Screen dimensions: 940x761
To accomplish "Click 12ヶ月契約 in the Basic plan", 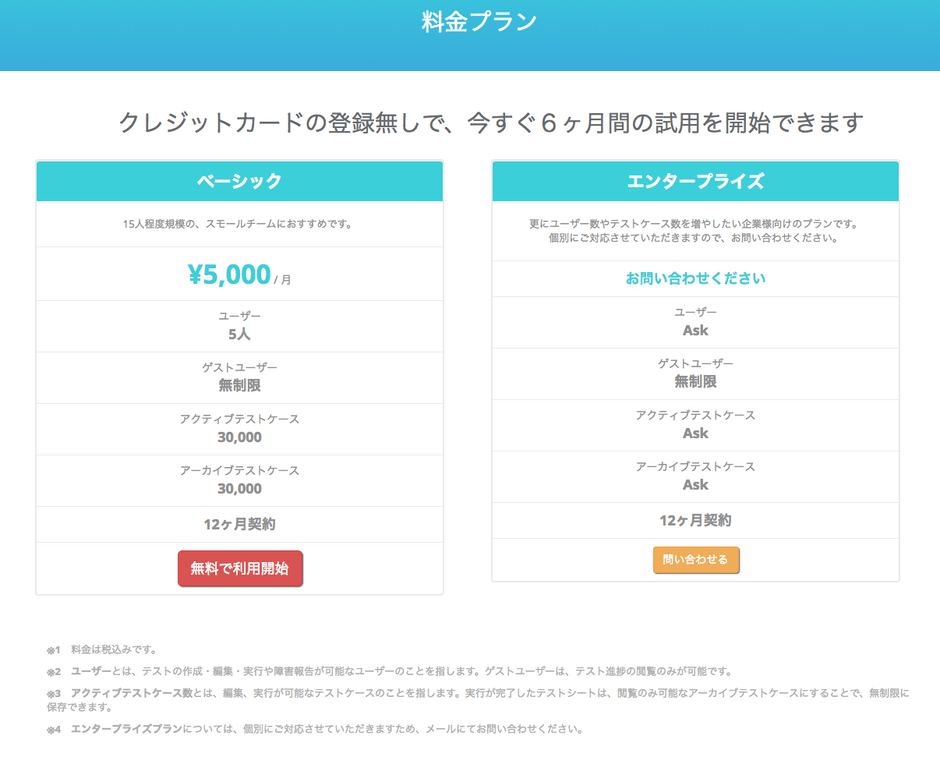I will 239,524.
